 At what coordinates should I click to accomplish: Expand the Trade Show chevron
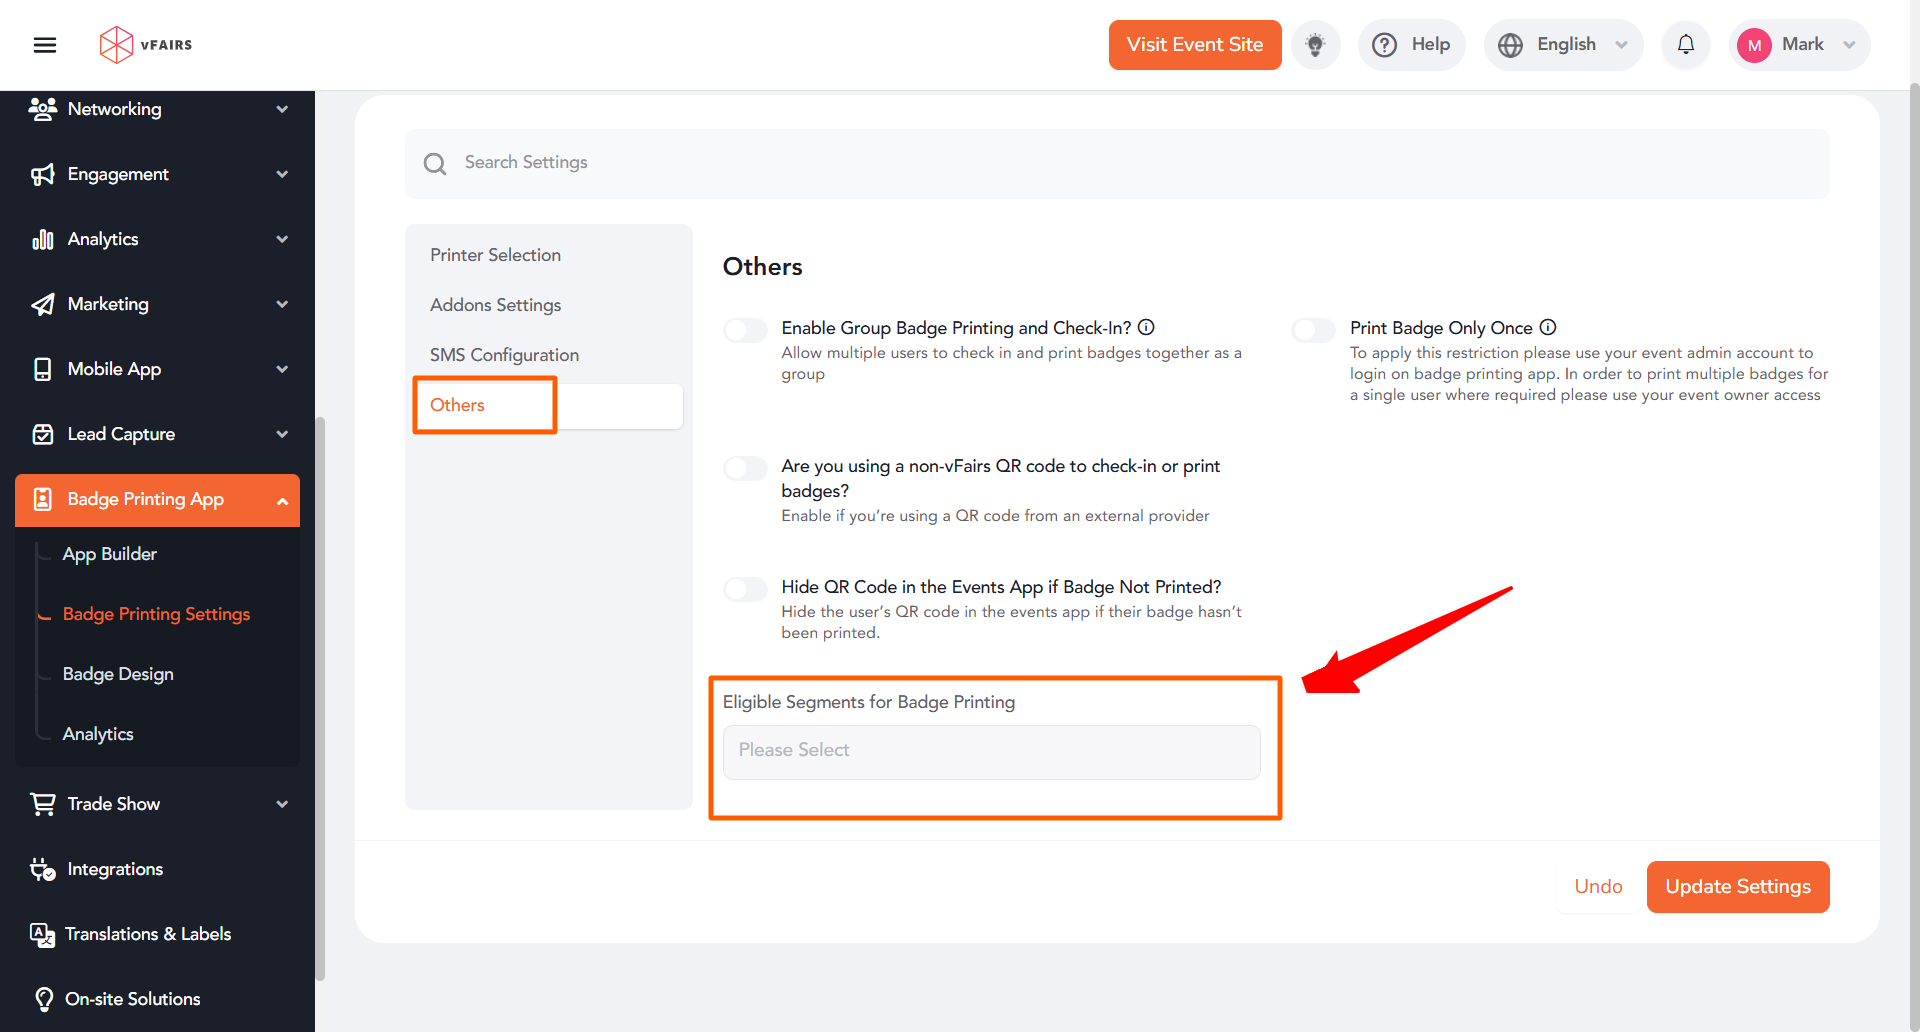click(282, 804)
